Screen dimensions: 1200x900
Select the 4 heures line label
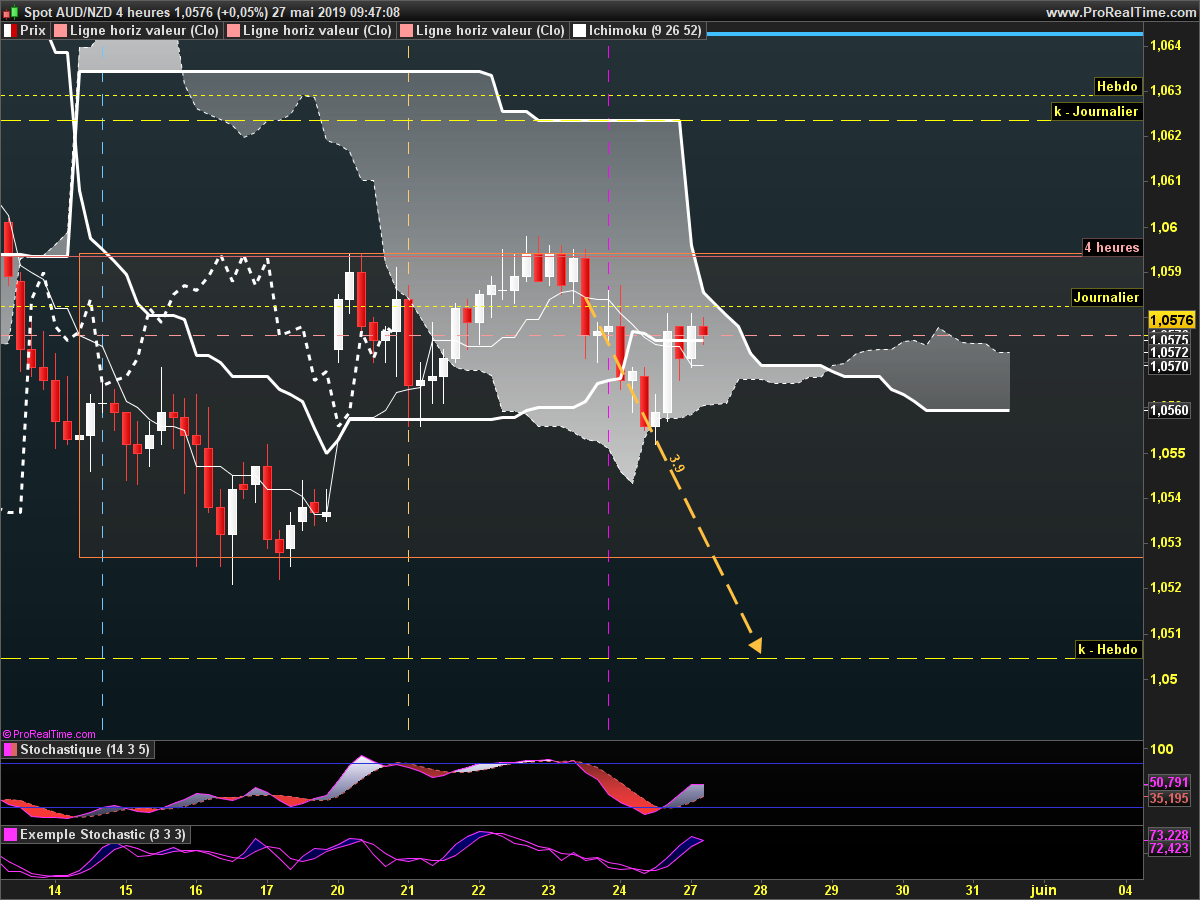pos(1112,247)
